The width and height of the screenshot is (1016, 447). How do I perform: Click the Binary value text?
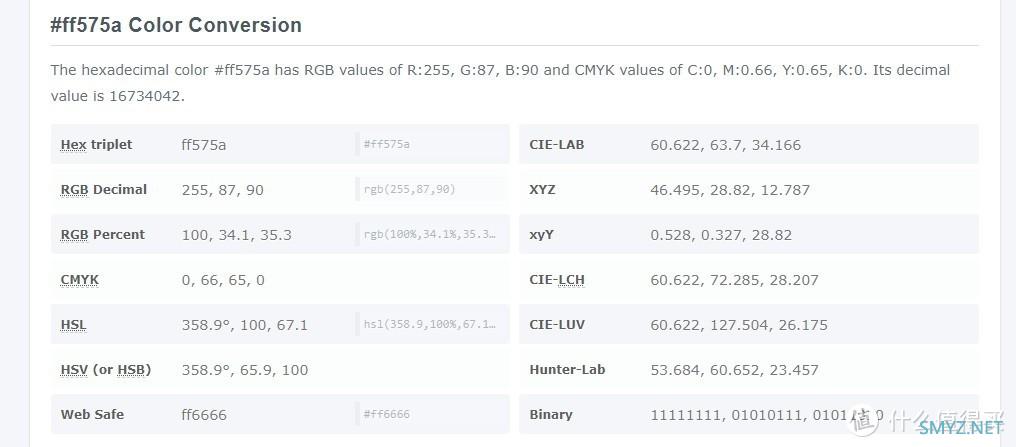point(767,415)
